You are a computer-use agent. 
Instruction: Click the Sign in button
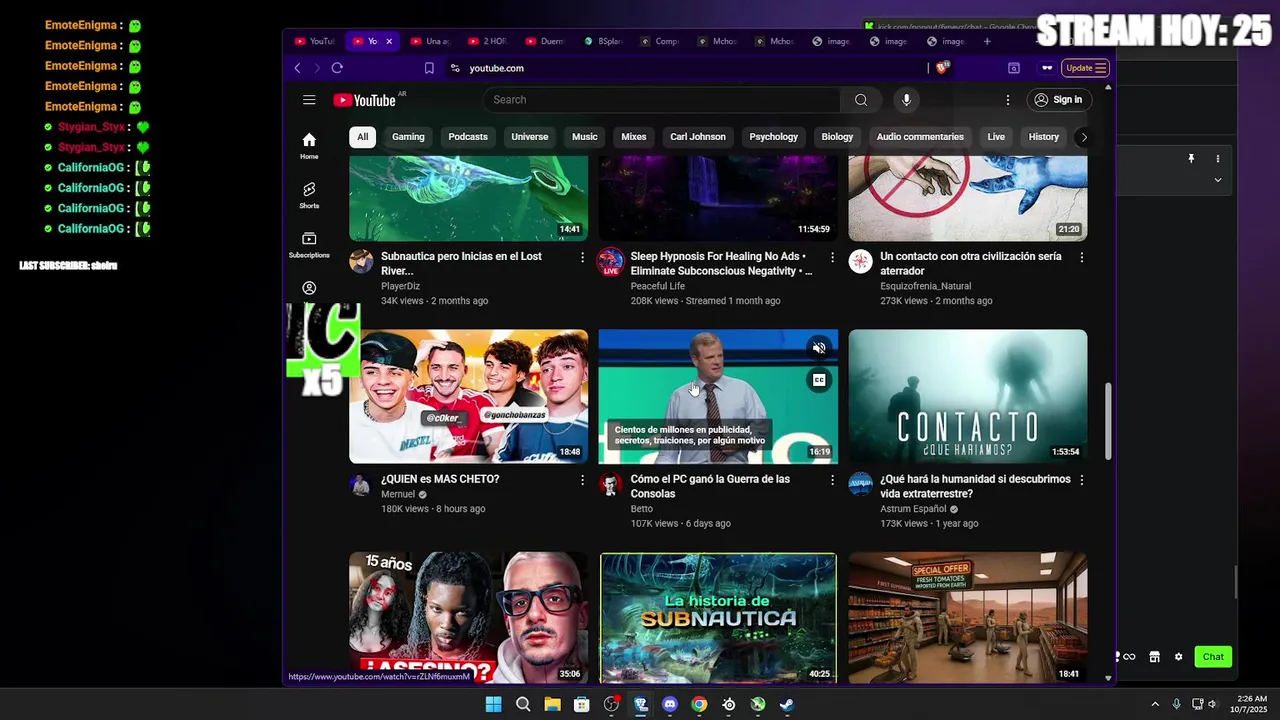1059,100
